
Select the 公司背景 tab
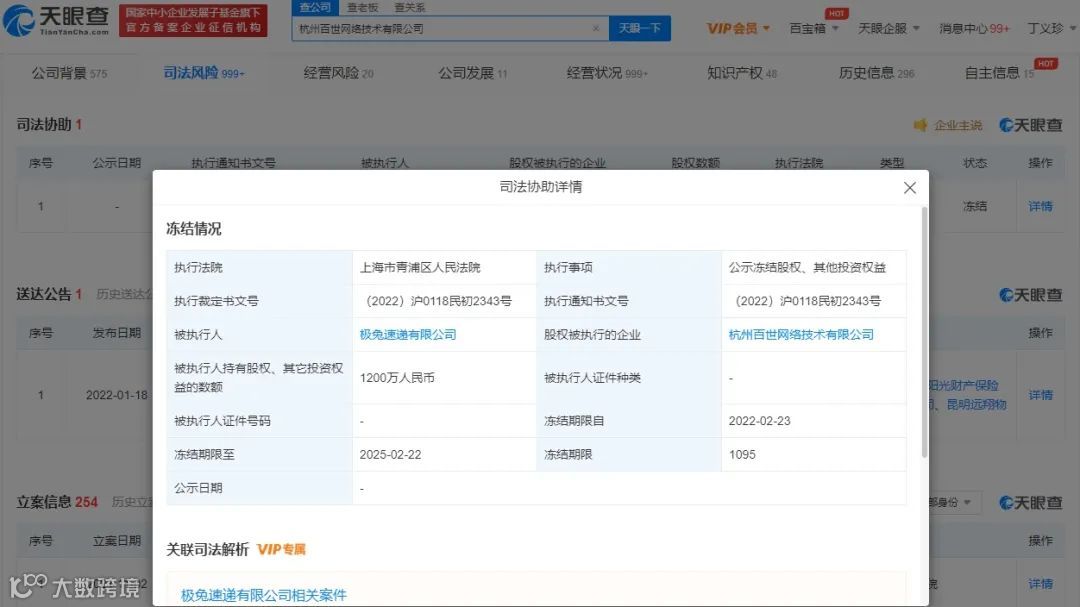click(69, 72)
